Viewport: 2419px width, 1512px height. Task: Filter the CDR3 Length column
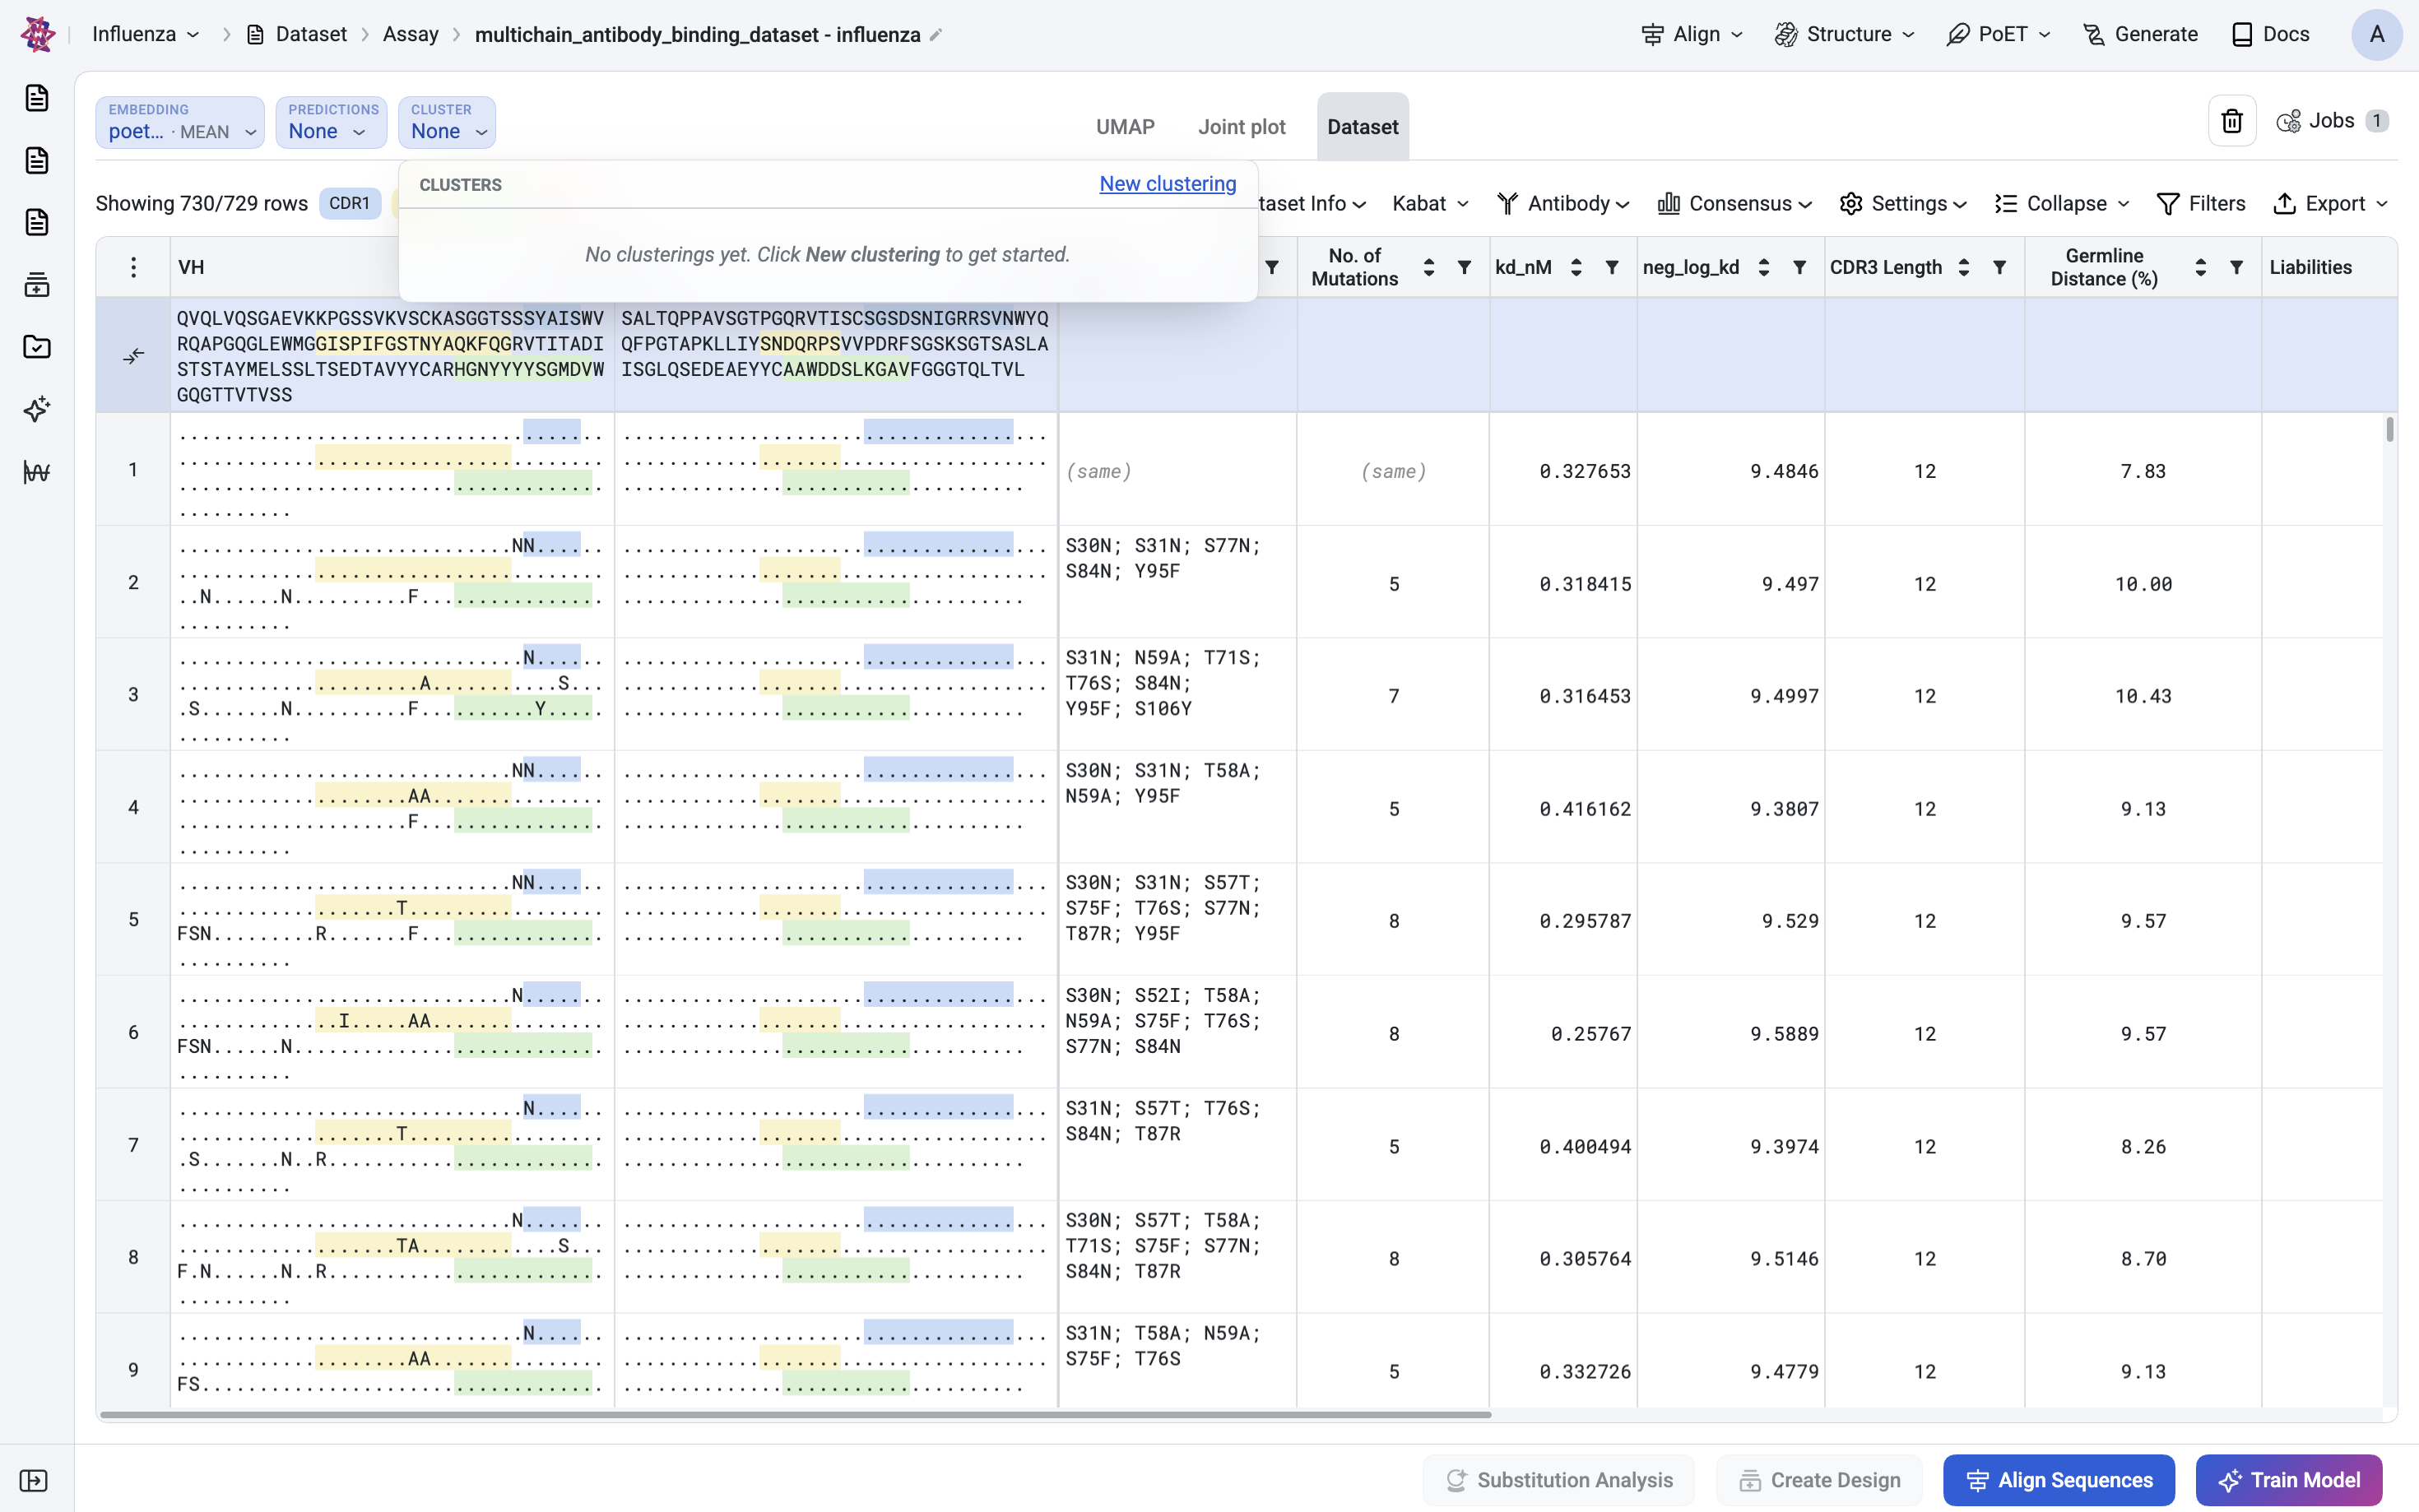(x=2000, y=267)
